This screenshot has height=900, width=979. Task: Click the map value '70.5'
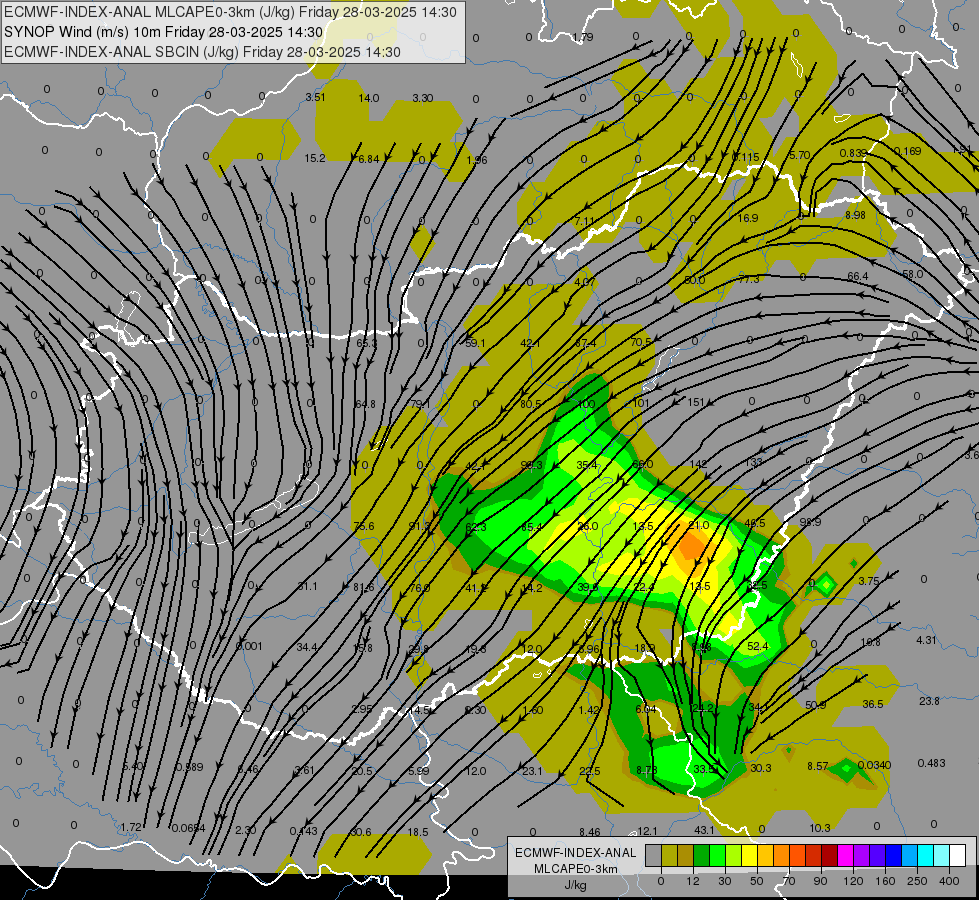[641, 342]
